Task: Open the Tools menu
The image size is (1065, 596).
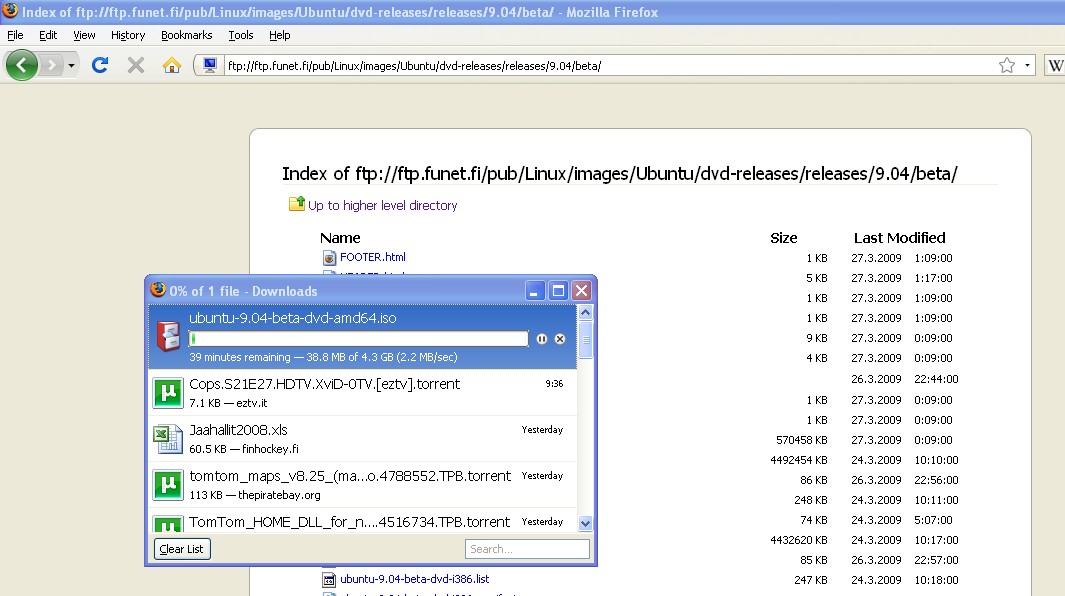Action: pyautogui.click(x=241, y=35)
